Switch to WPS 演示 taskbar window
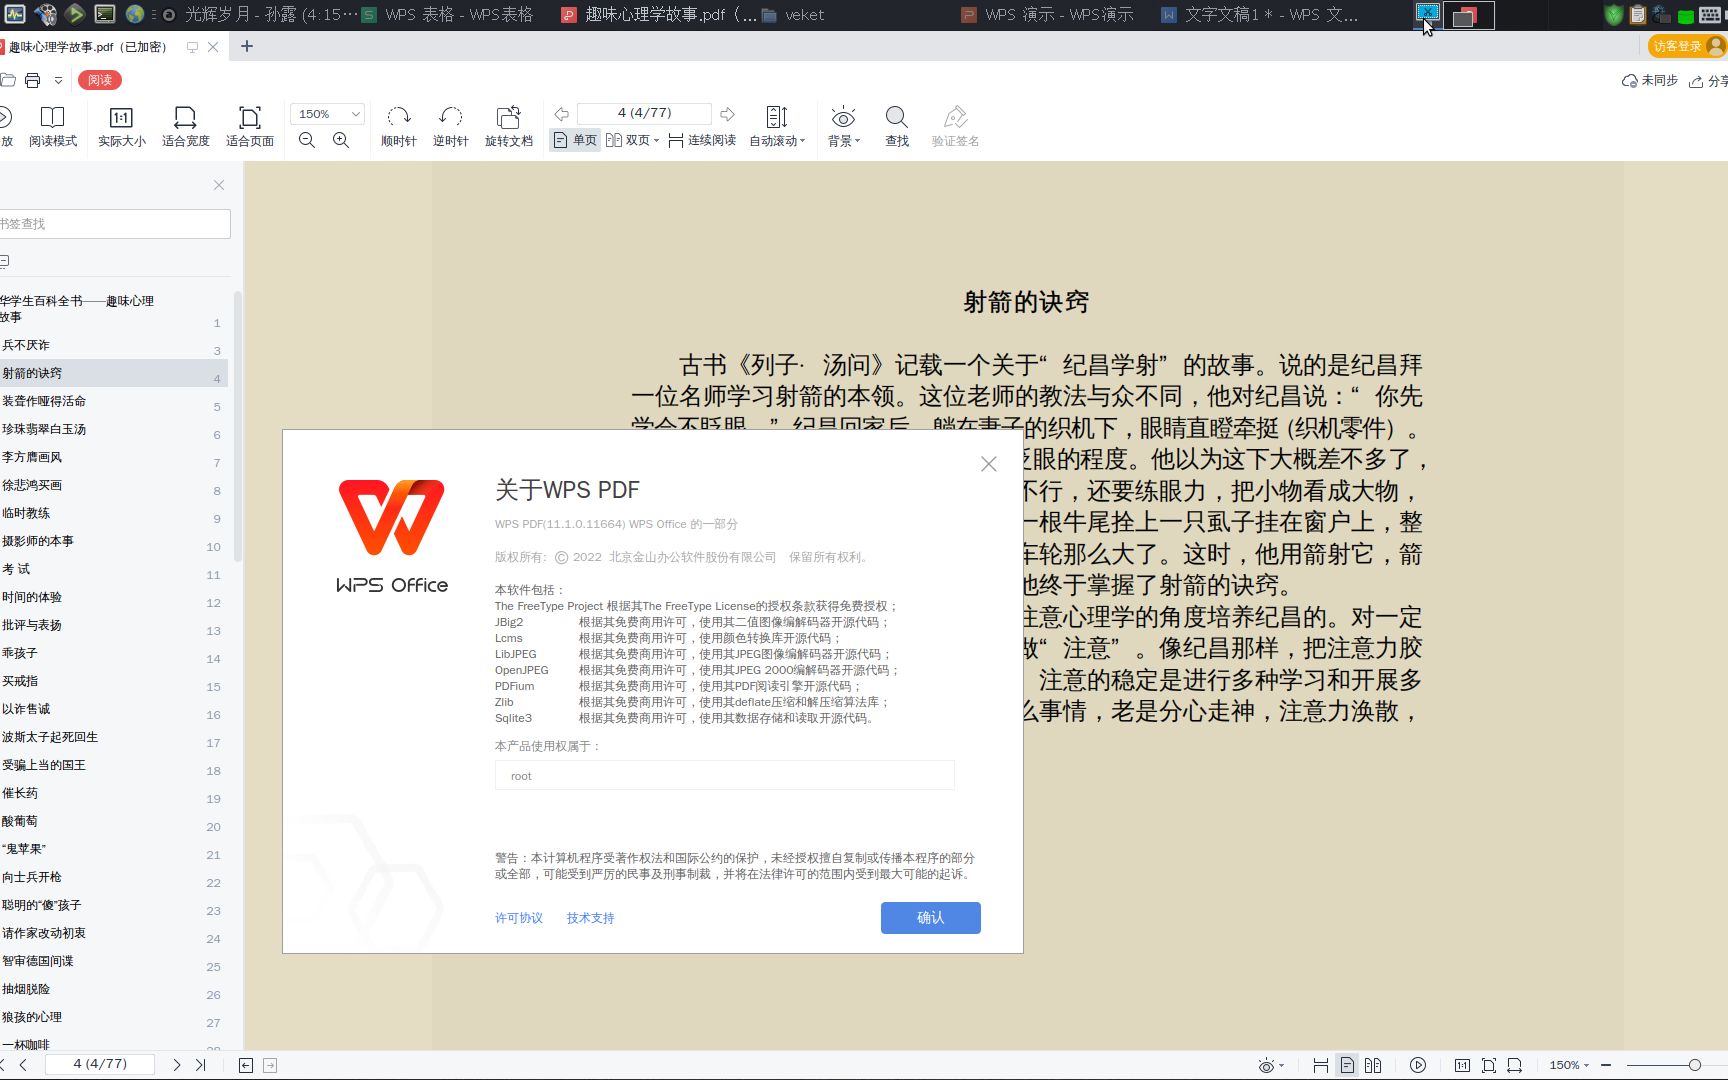Viewport: 1728px width, 1080px height. click(x=1047, y=15)
